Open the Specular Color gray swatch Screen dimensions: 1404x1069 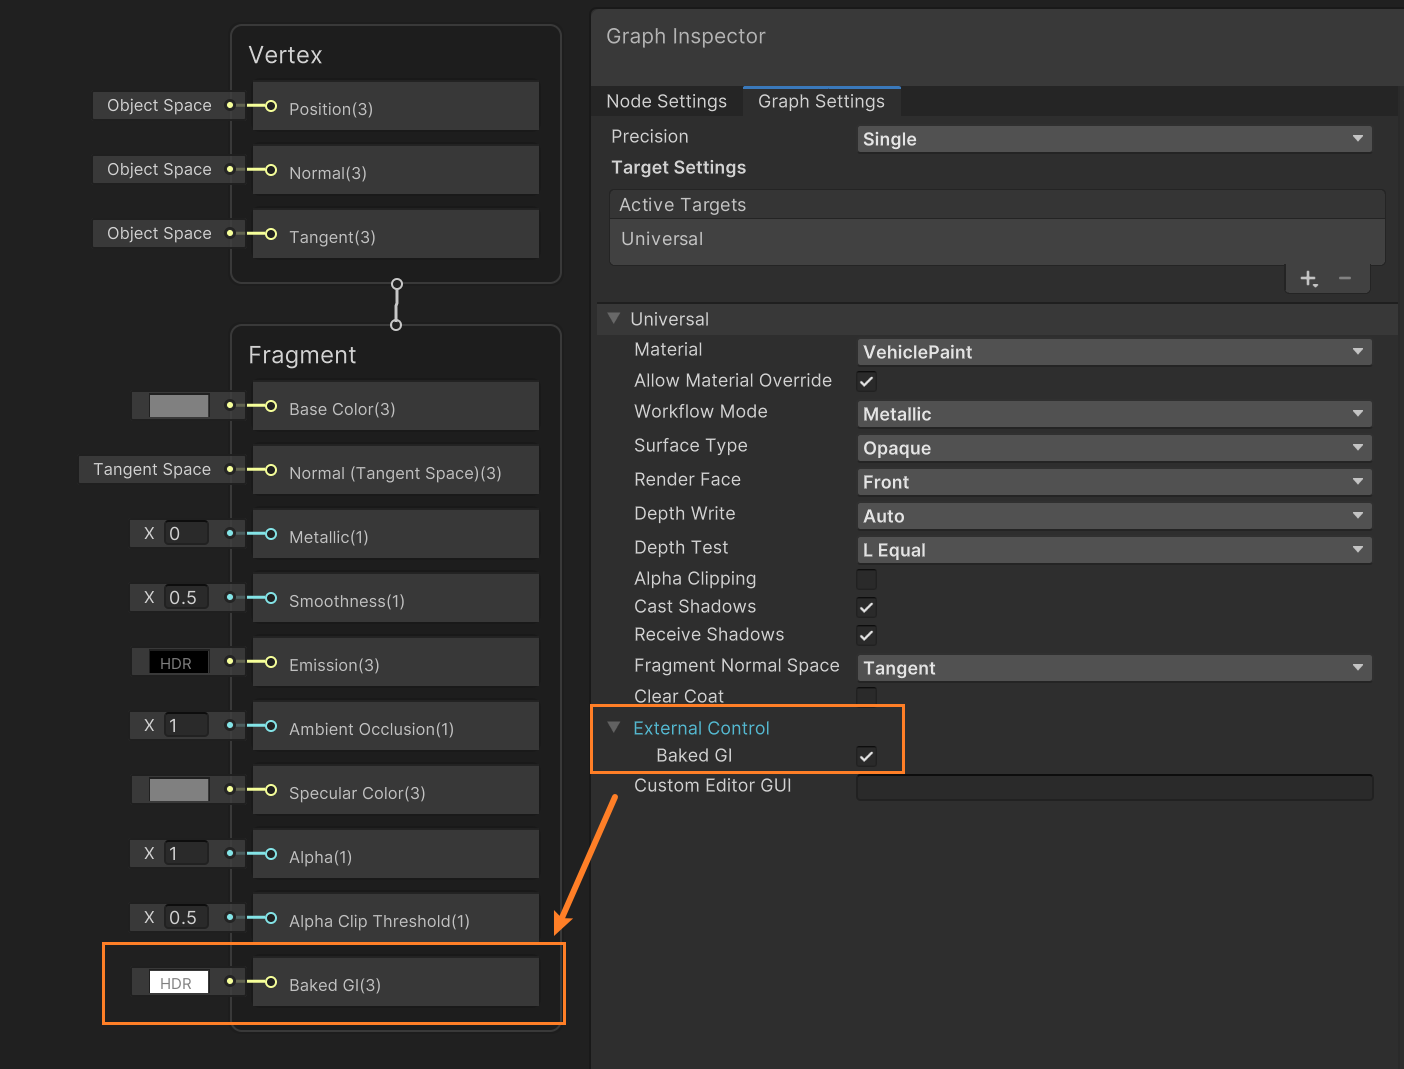pos(179,790)
